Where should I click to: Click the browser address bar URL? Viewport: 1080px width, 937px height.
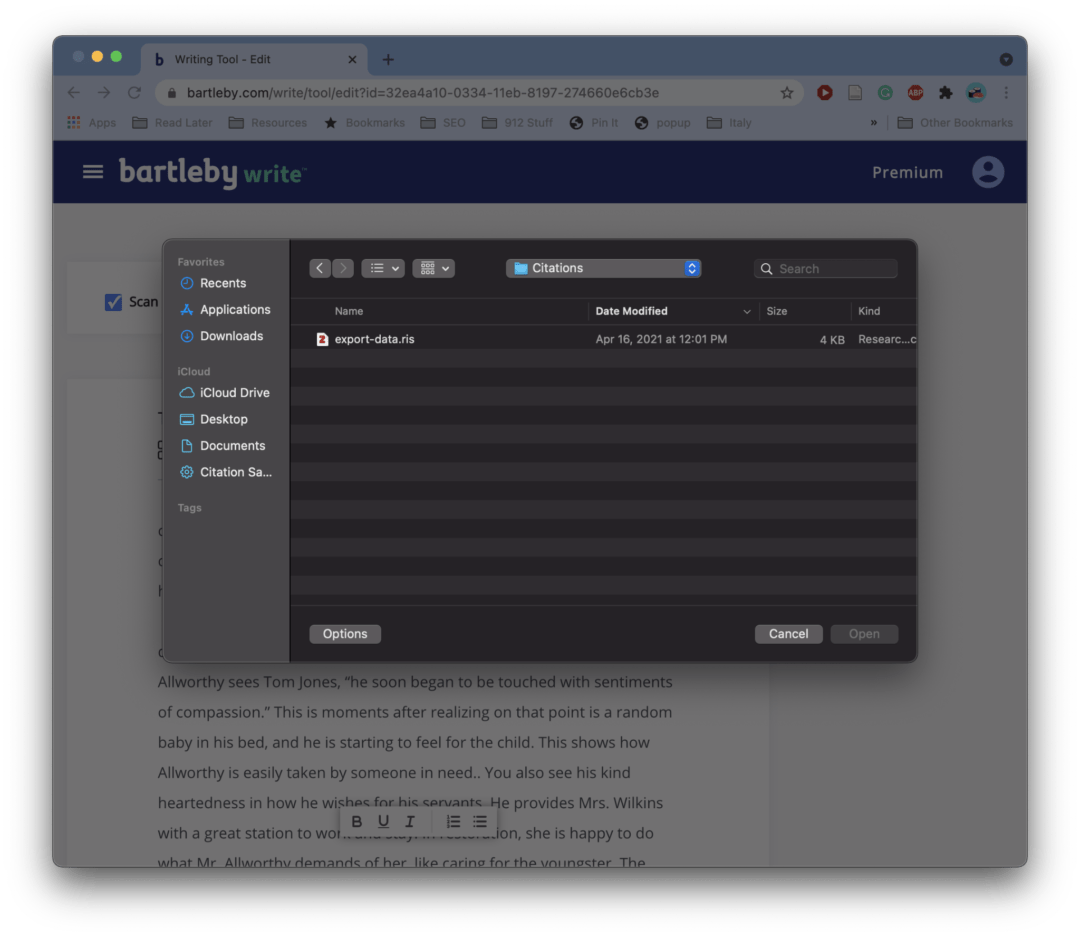point(422,92)
